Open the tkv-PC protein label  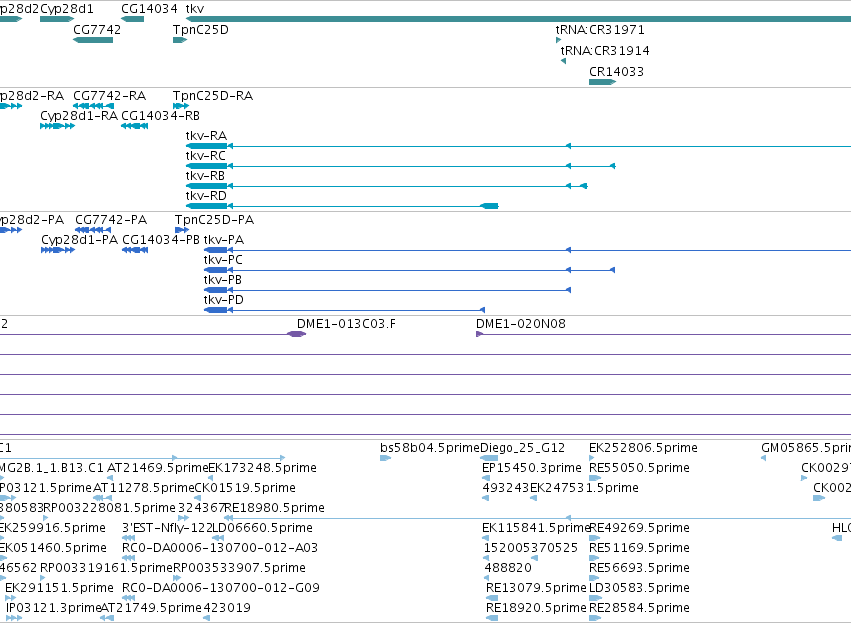coord(223,260)
